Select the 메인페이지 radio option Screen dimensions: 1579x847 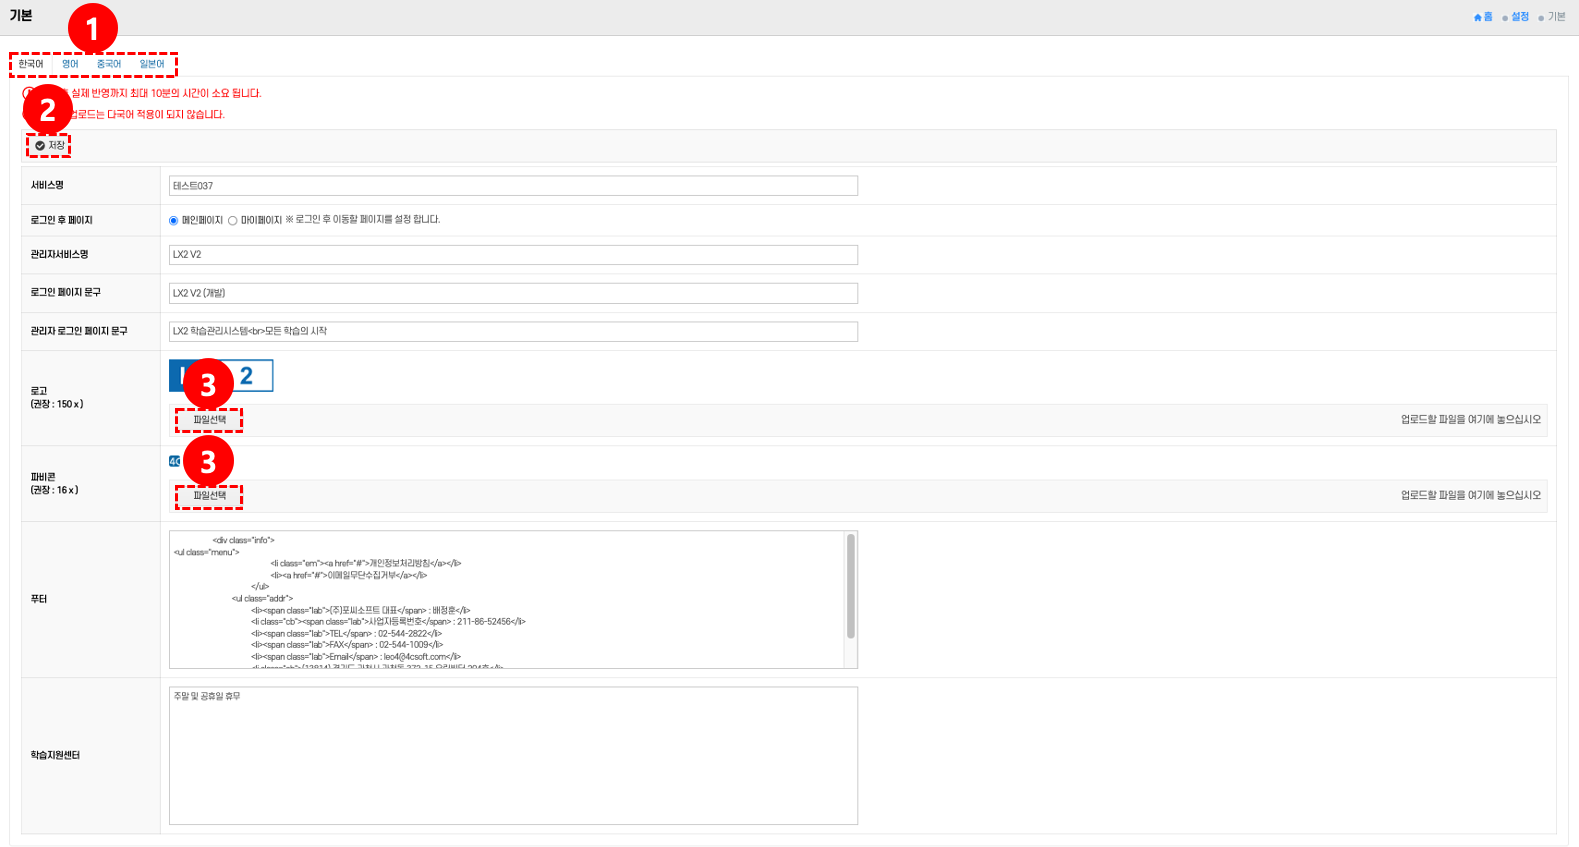(x=174, y=221)
